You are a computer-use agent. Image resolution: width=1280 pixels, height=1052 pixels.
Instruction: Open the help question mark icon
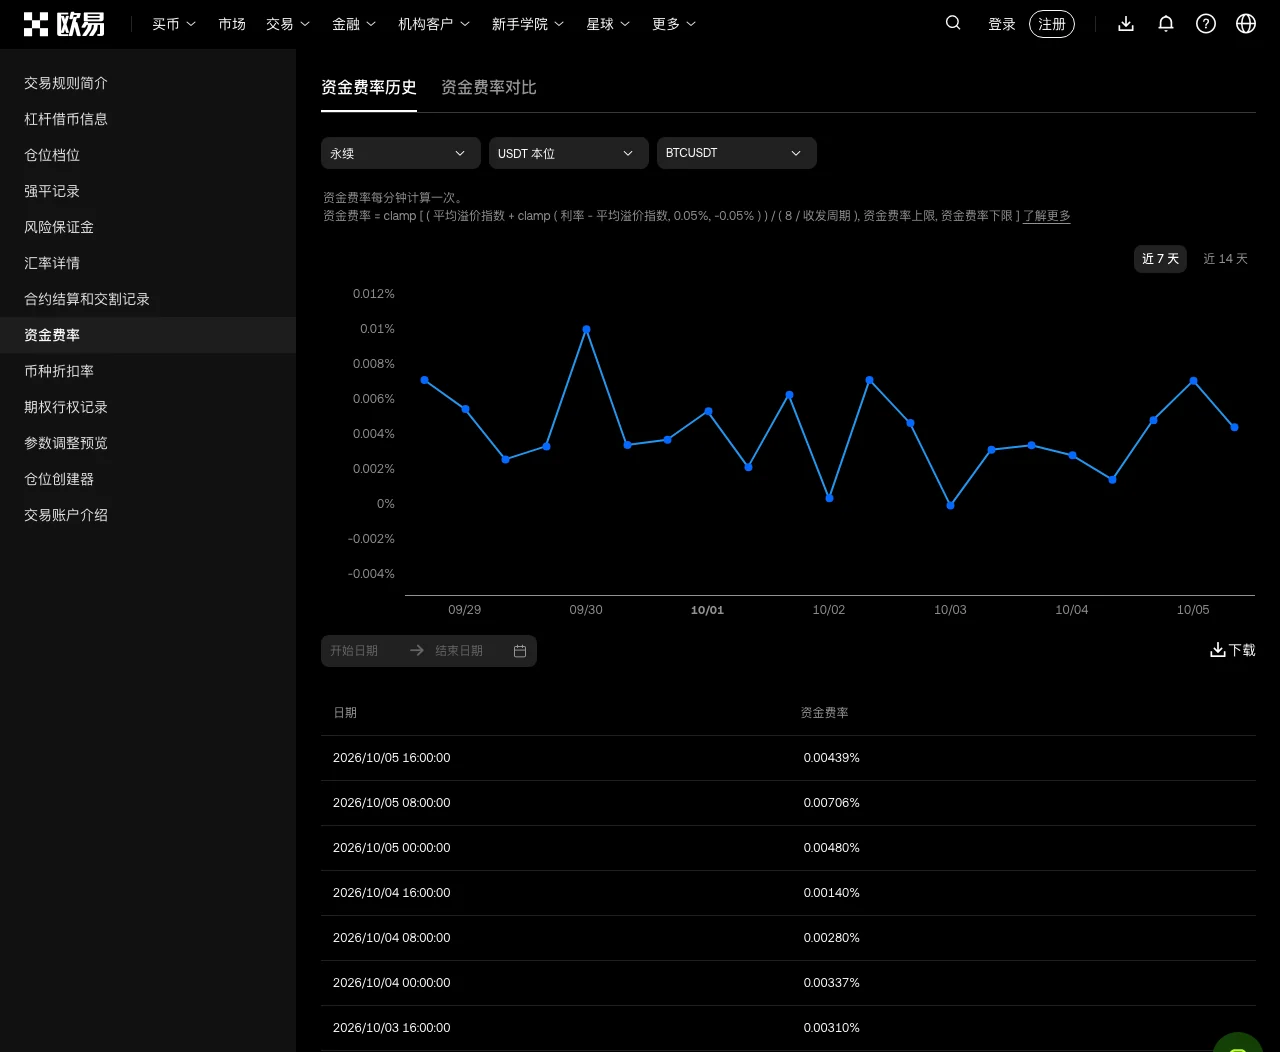click(x=1206, y=24)
